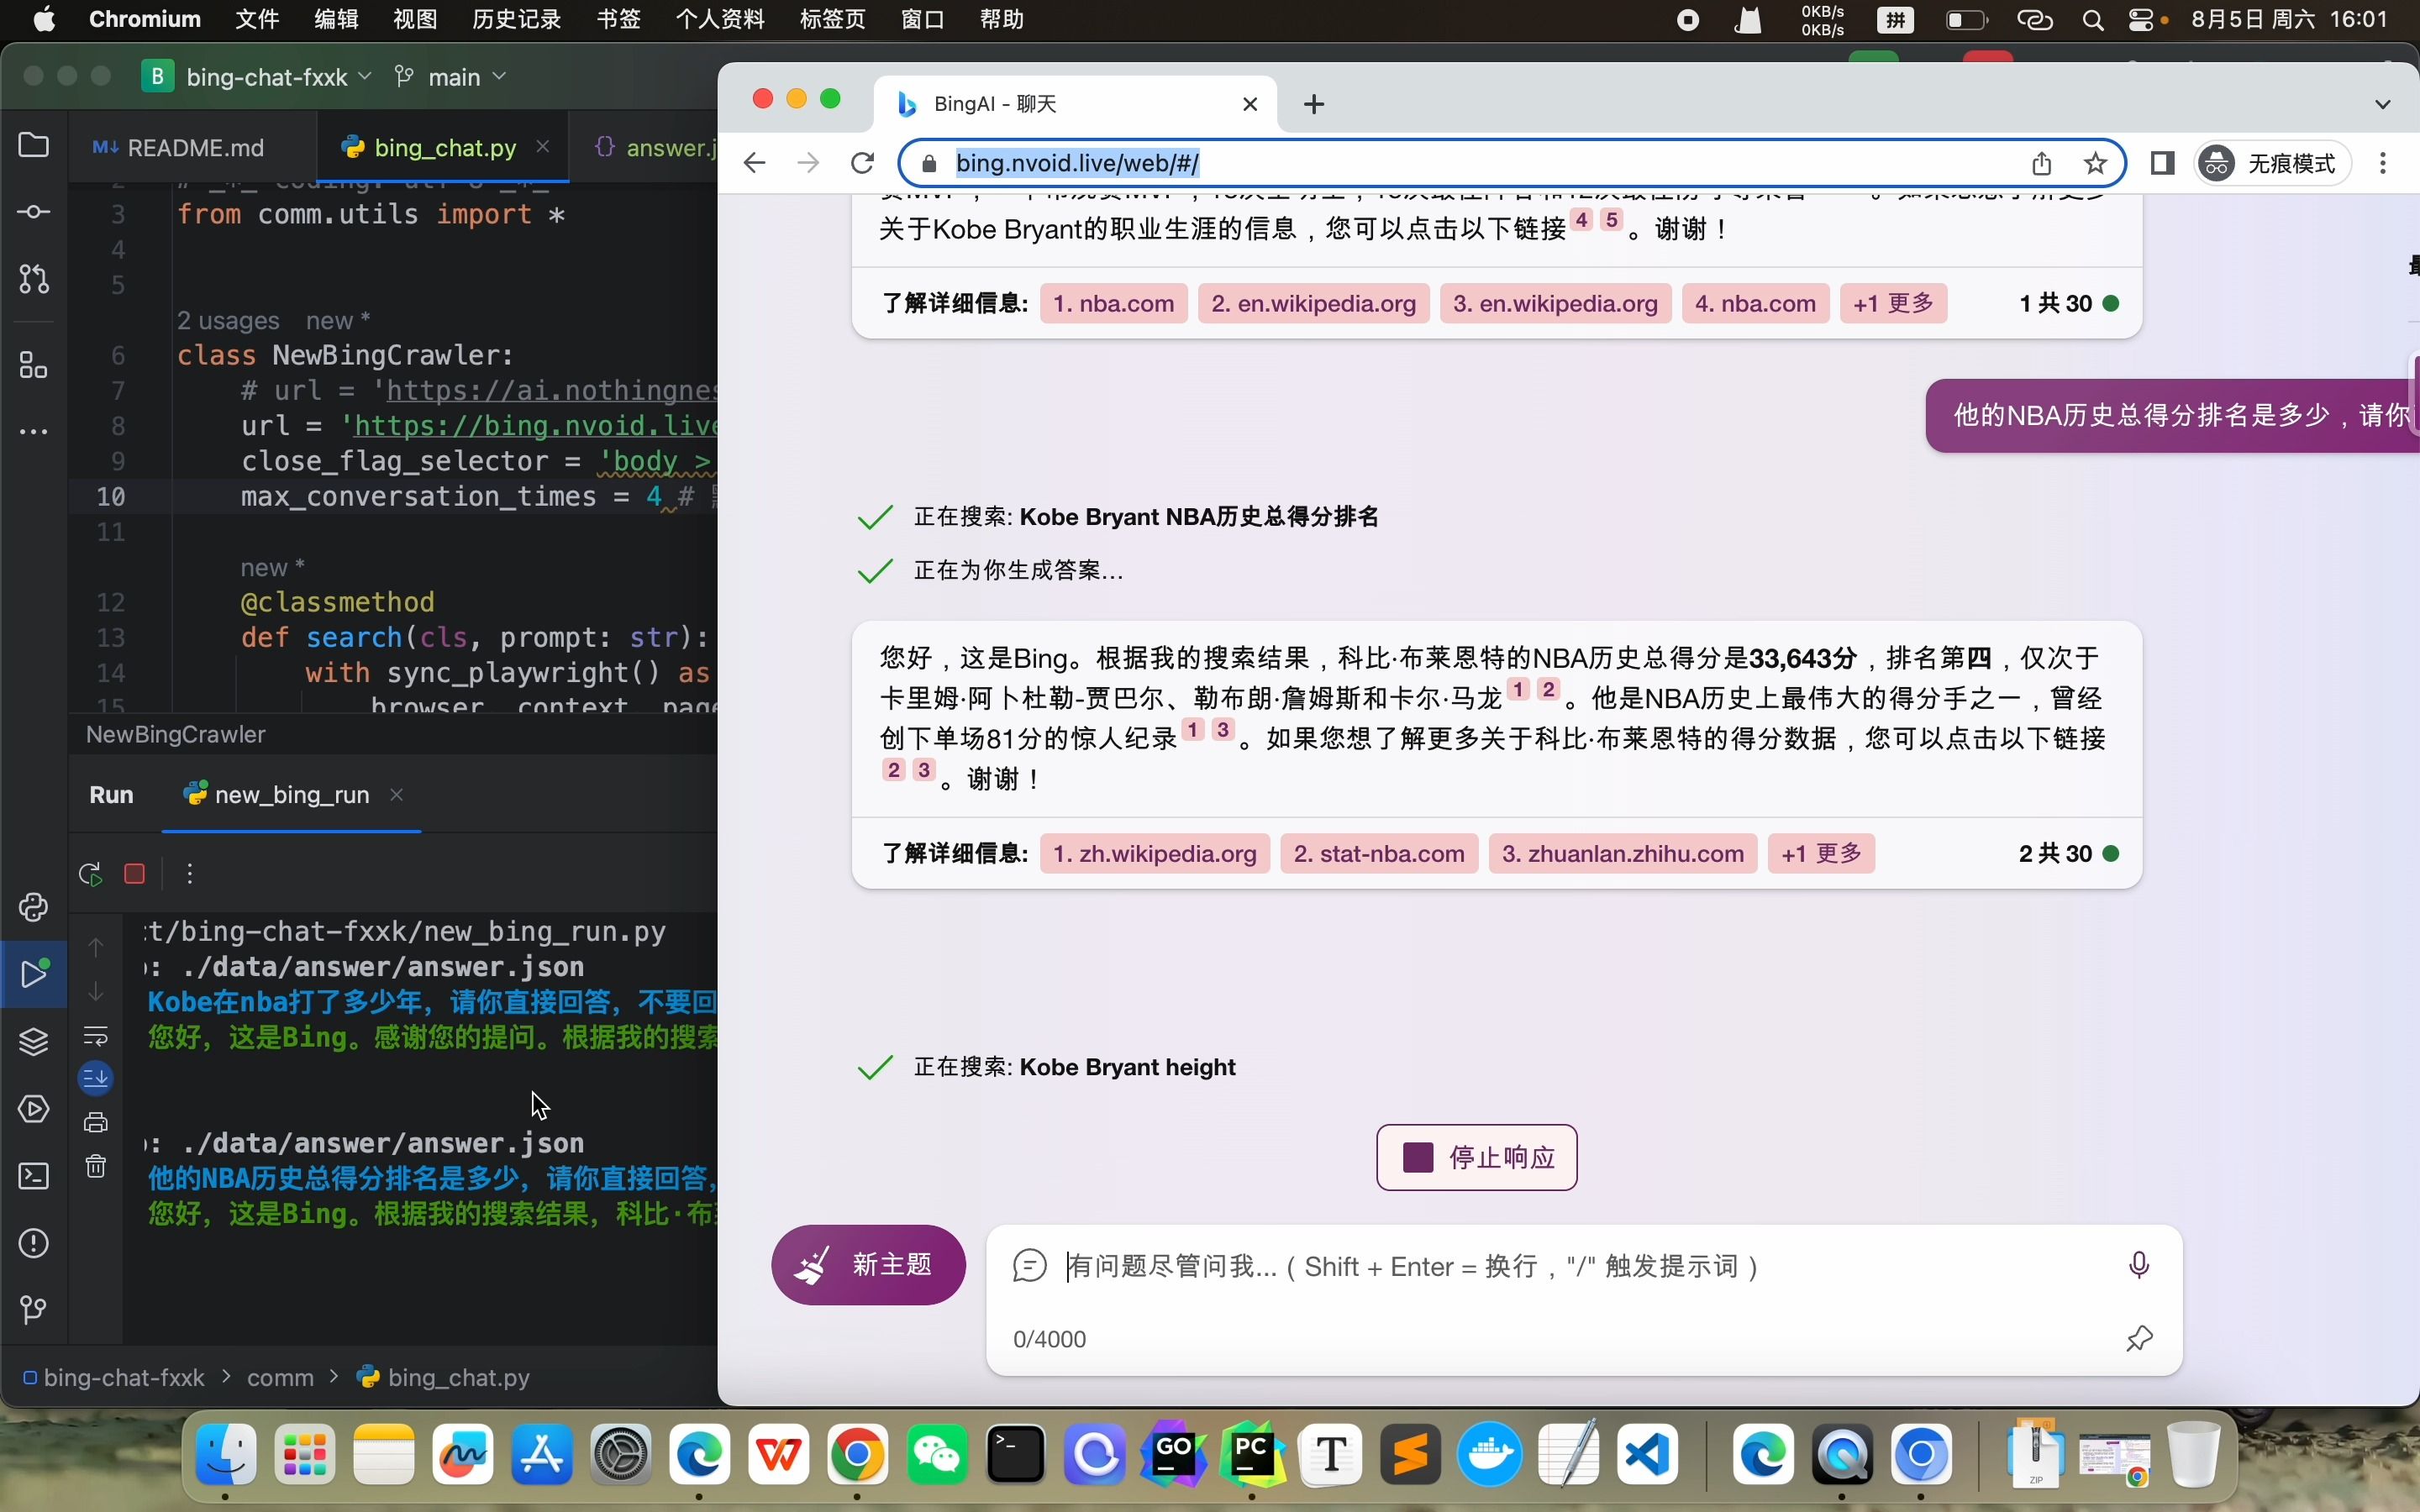Viewport: 2420px width, 1512px height.
Task: Open the Commit tool window icon in PyCharm
Action: 34,212
